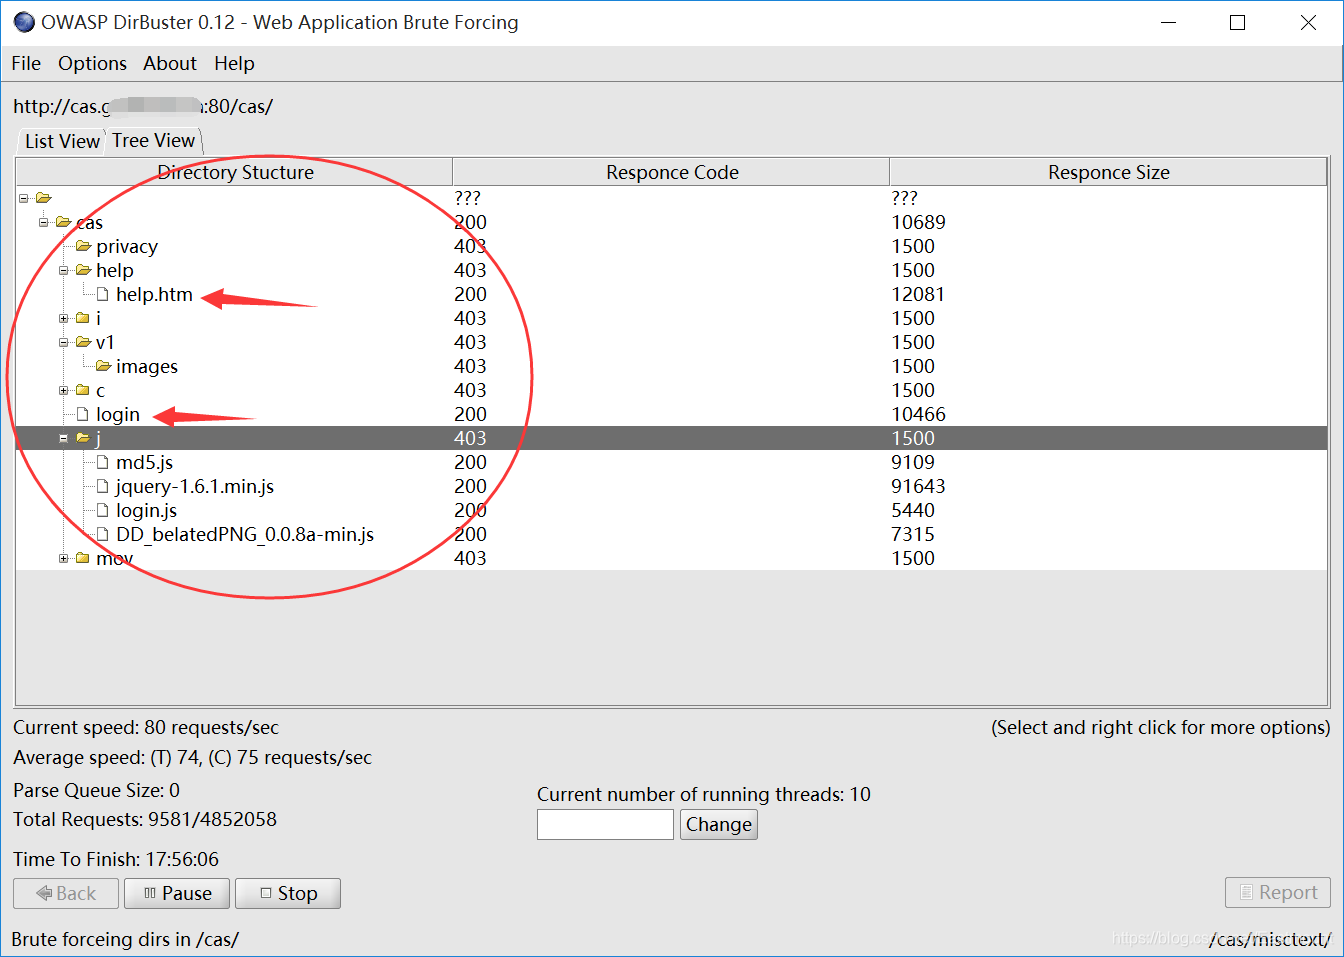Click response size value 9109

[x=913, y=462]
